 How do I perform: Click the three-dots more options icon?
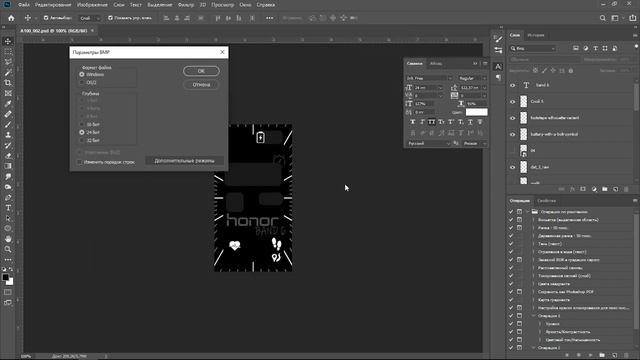[x=269, y=18]
